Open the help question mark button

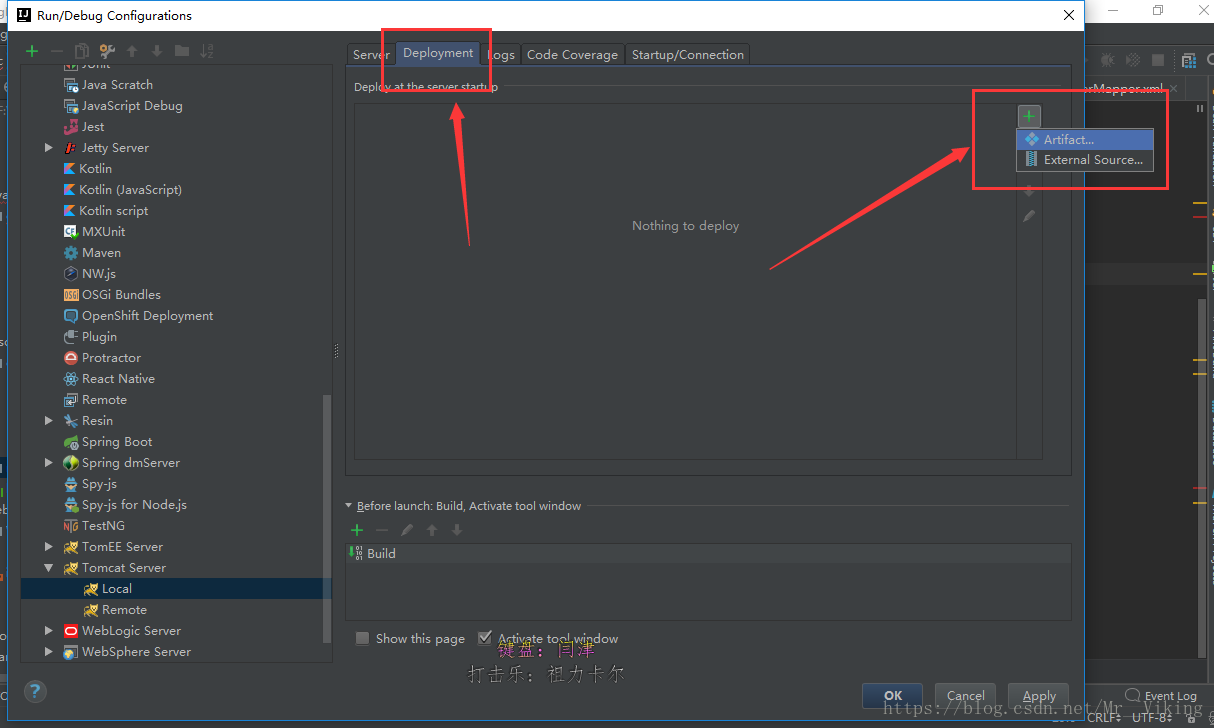(x=35, y=691)
